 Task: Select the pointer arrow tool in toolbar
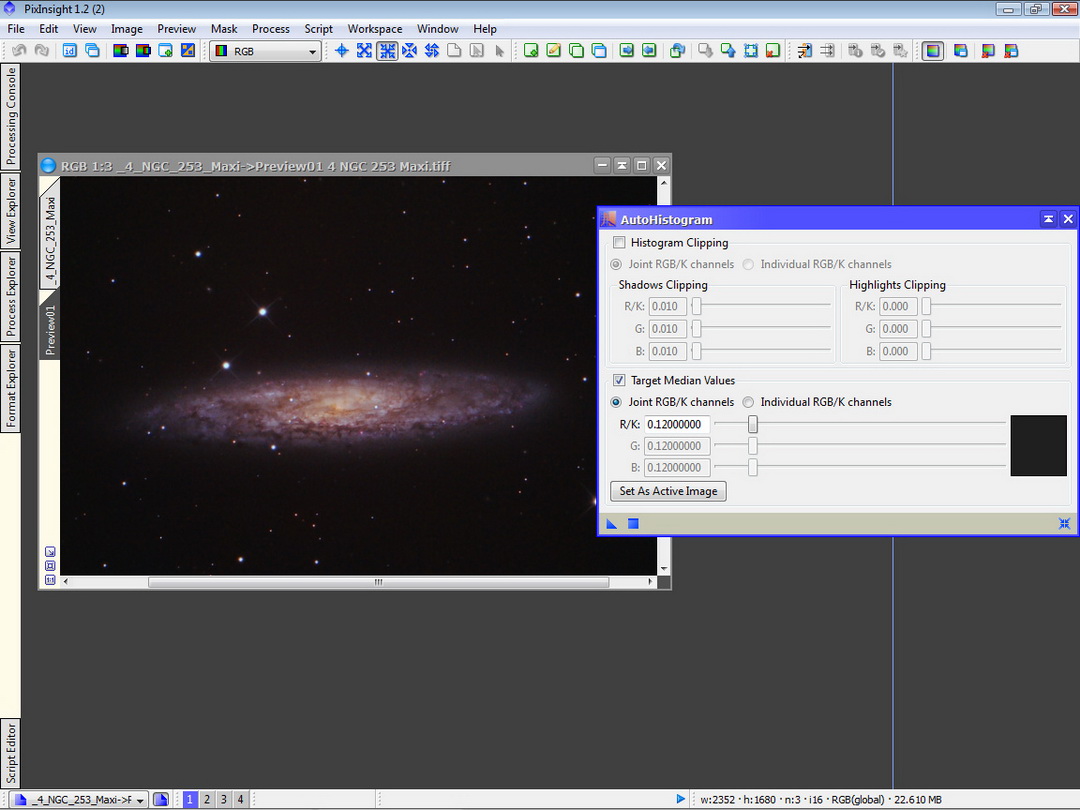(x=500, y=51)
